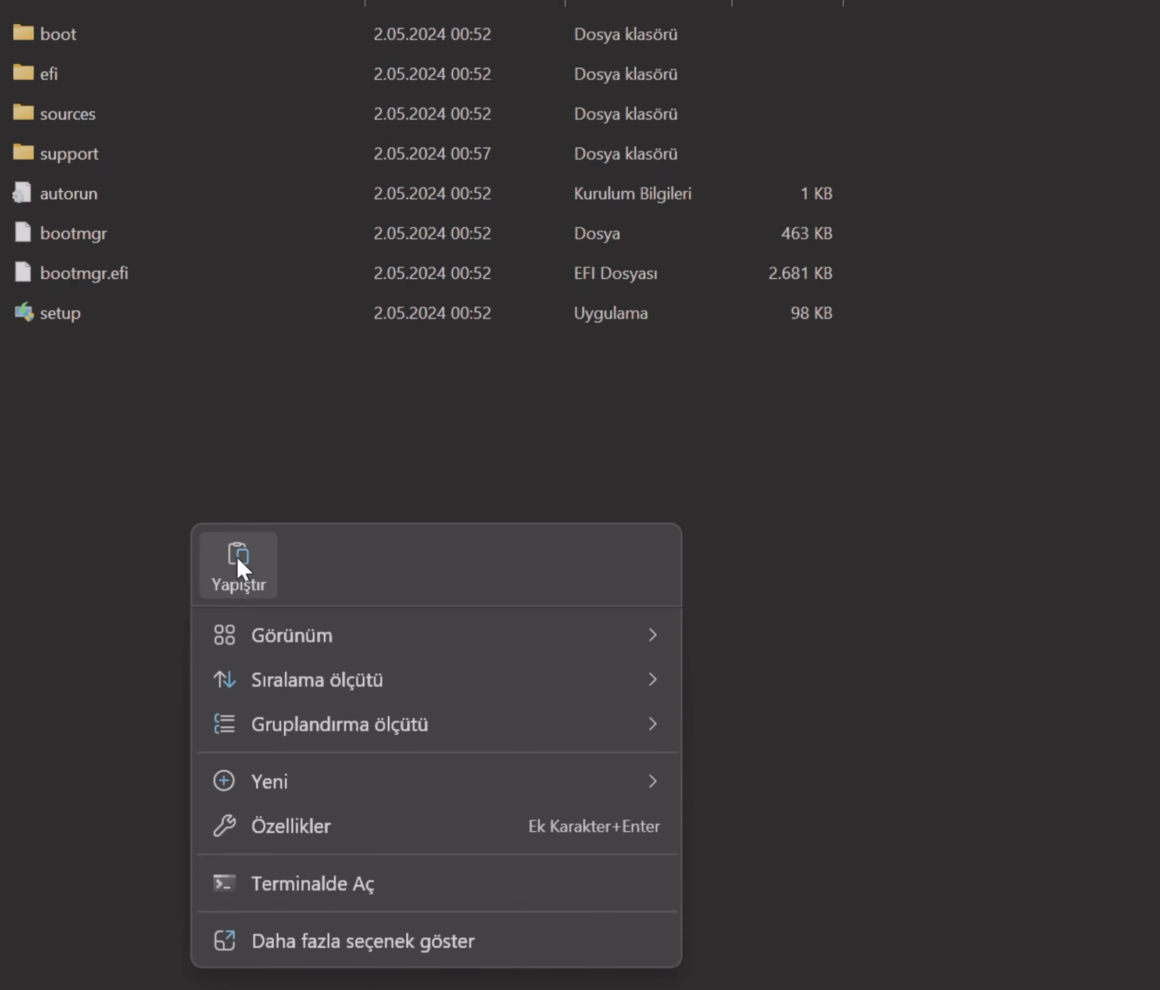Click the Özellikler wrench icon
The height and width of the screenshot is (990, 1160).
coord(224,826)
